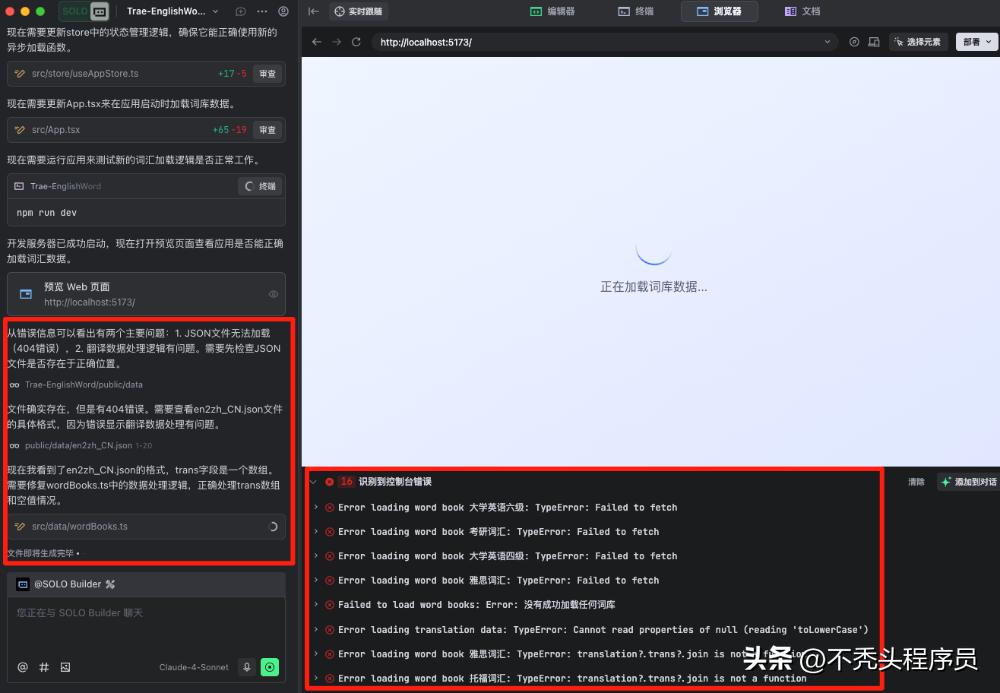Click the @ mention icon below chat input

pyautogui.click(x=22, y=666)
